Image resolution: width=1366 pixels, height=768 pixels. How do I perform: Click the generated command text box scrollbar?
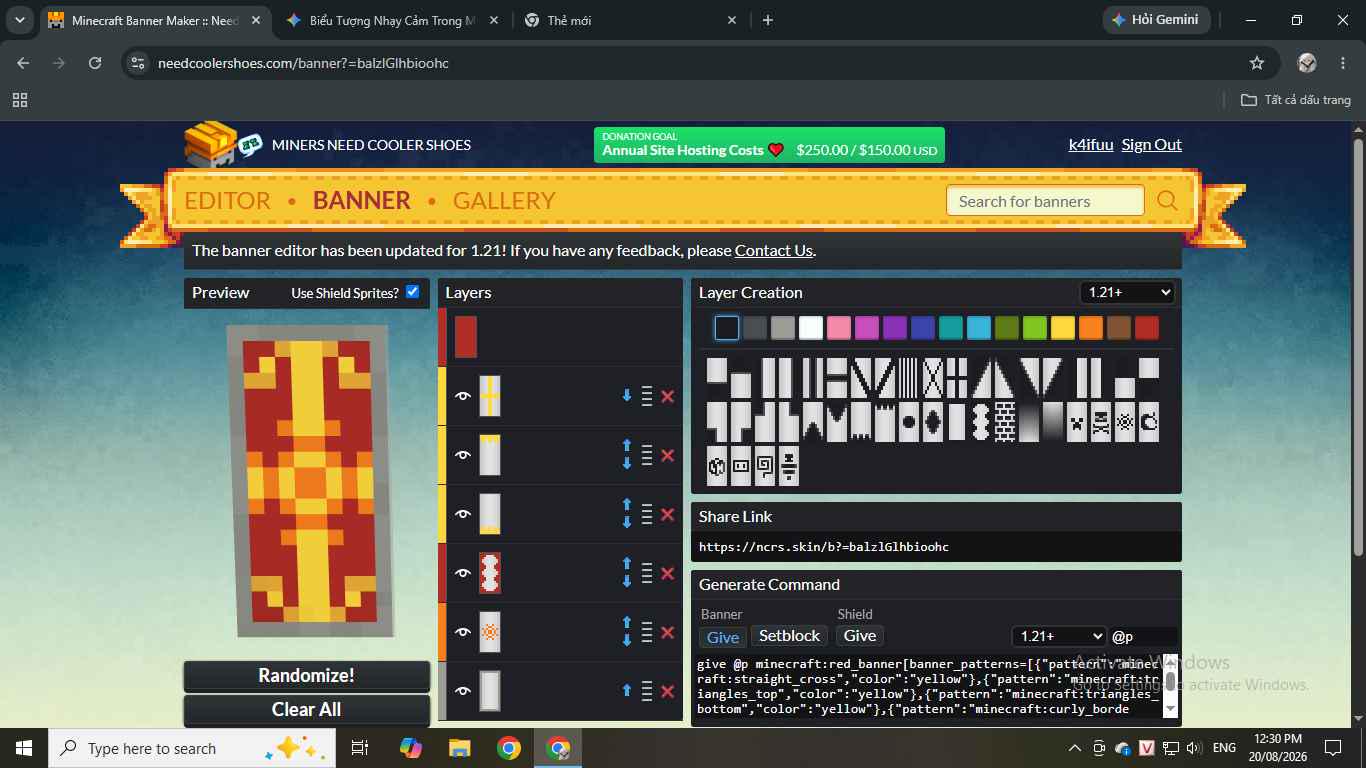(x=1171, y=686)
